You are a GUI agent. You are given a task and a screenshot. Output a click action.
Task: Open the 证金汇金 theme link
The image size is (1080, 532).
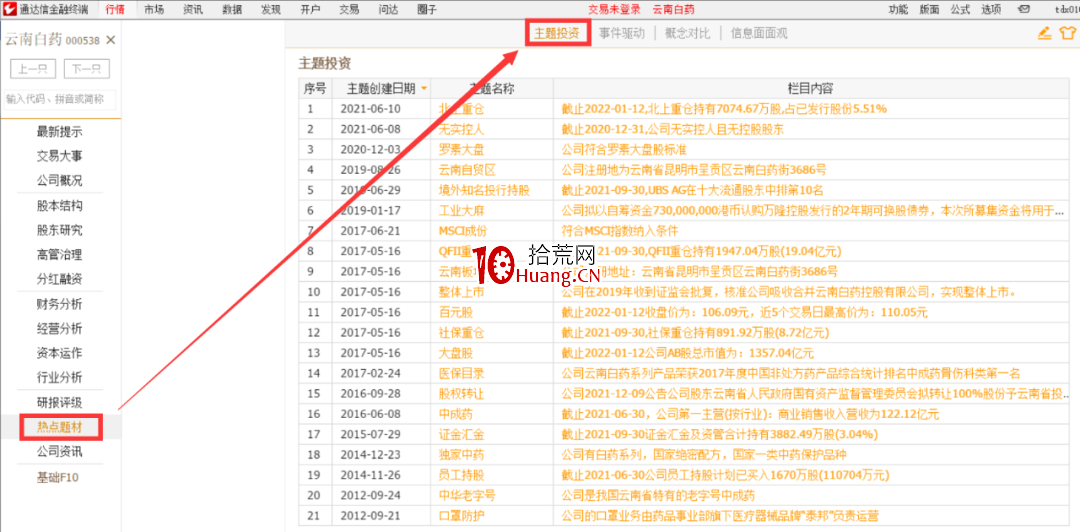pos(460,434)
